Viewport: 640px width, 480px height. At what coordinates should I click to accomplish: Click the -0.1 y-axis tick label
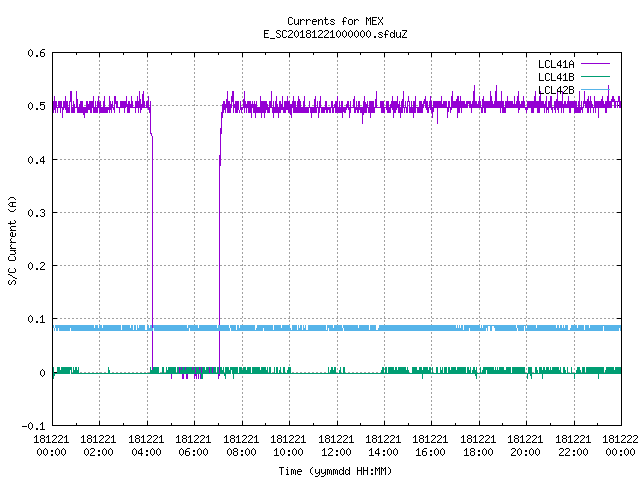coord(33,426)
